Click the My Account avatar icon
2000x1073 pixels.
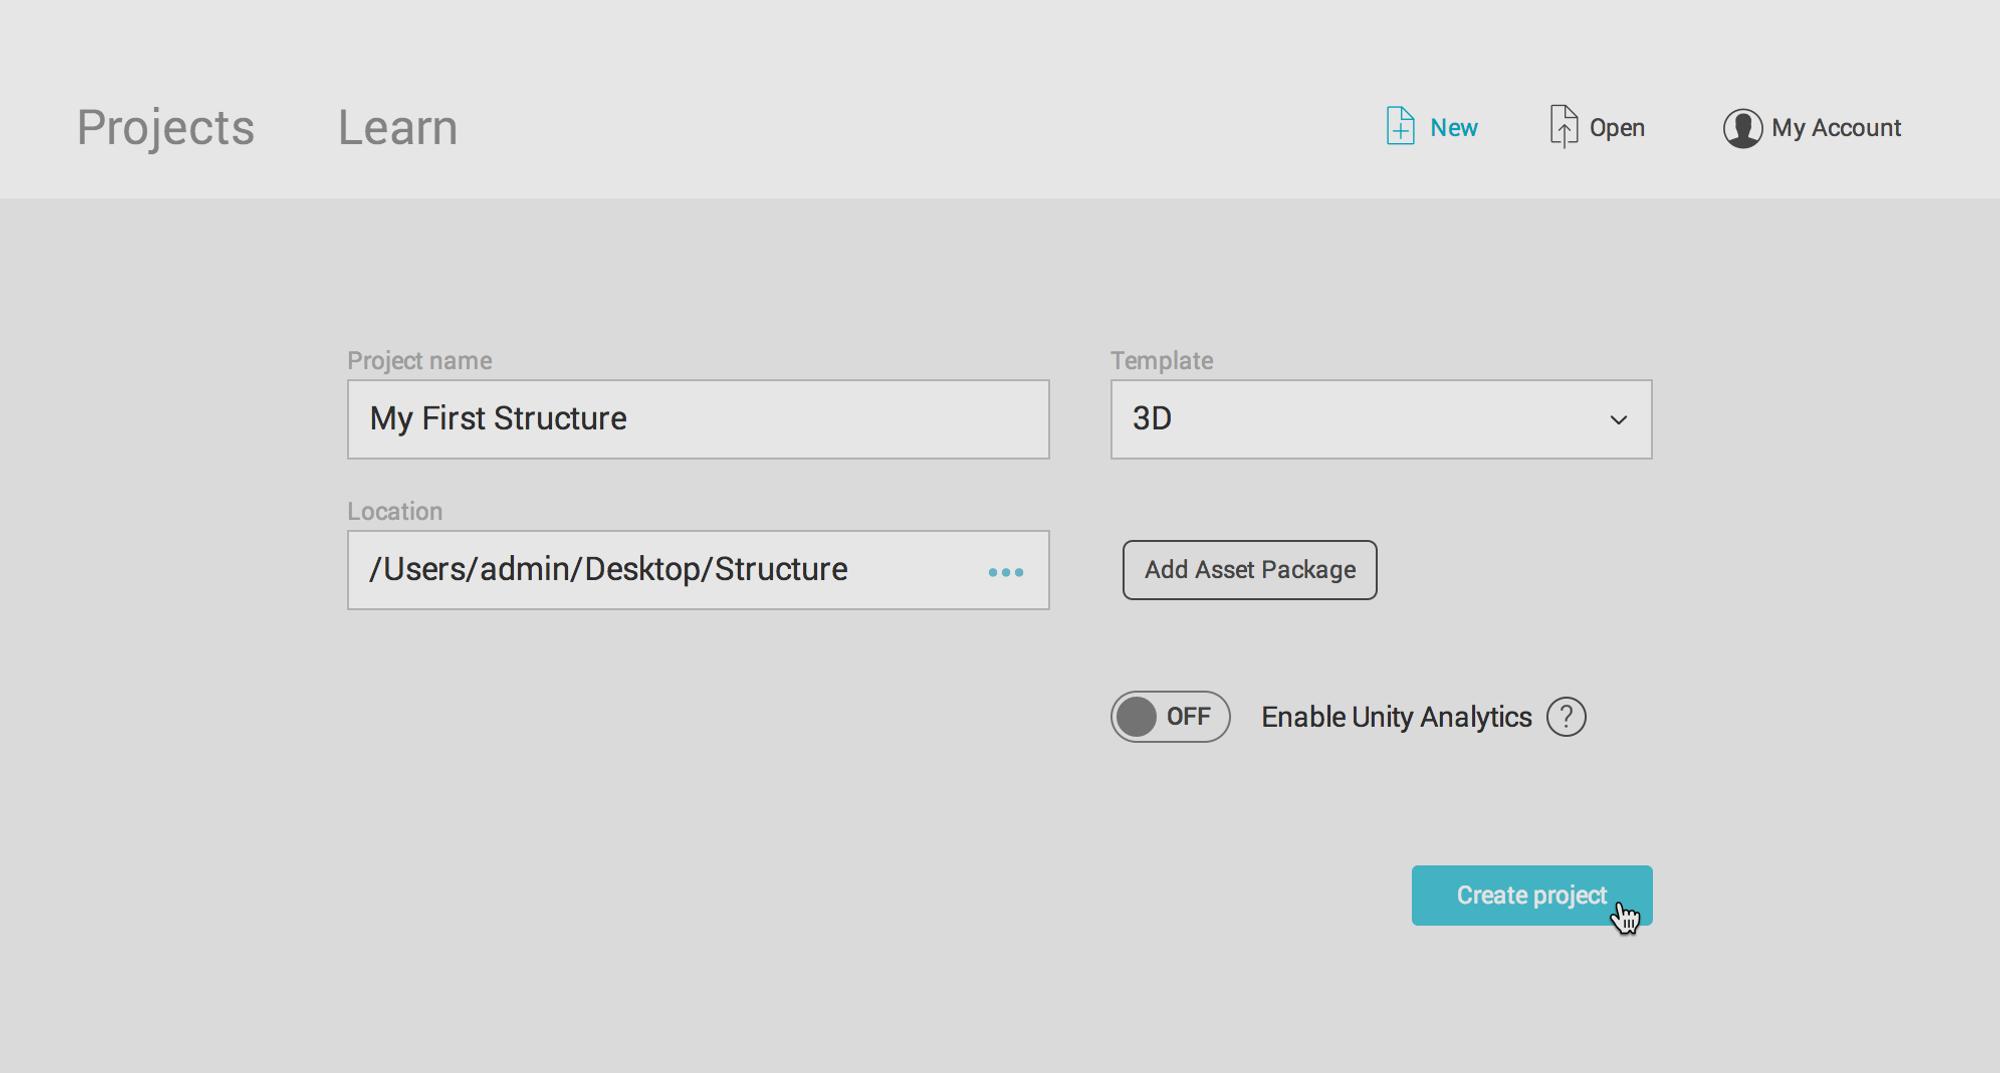1742,128
